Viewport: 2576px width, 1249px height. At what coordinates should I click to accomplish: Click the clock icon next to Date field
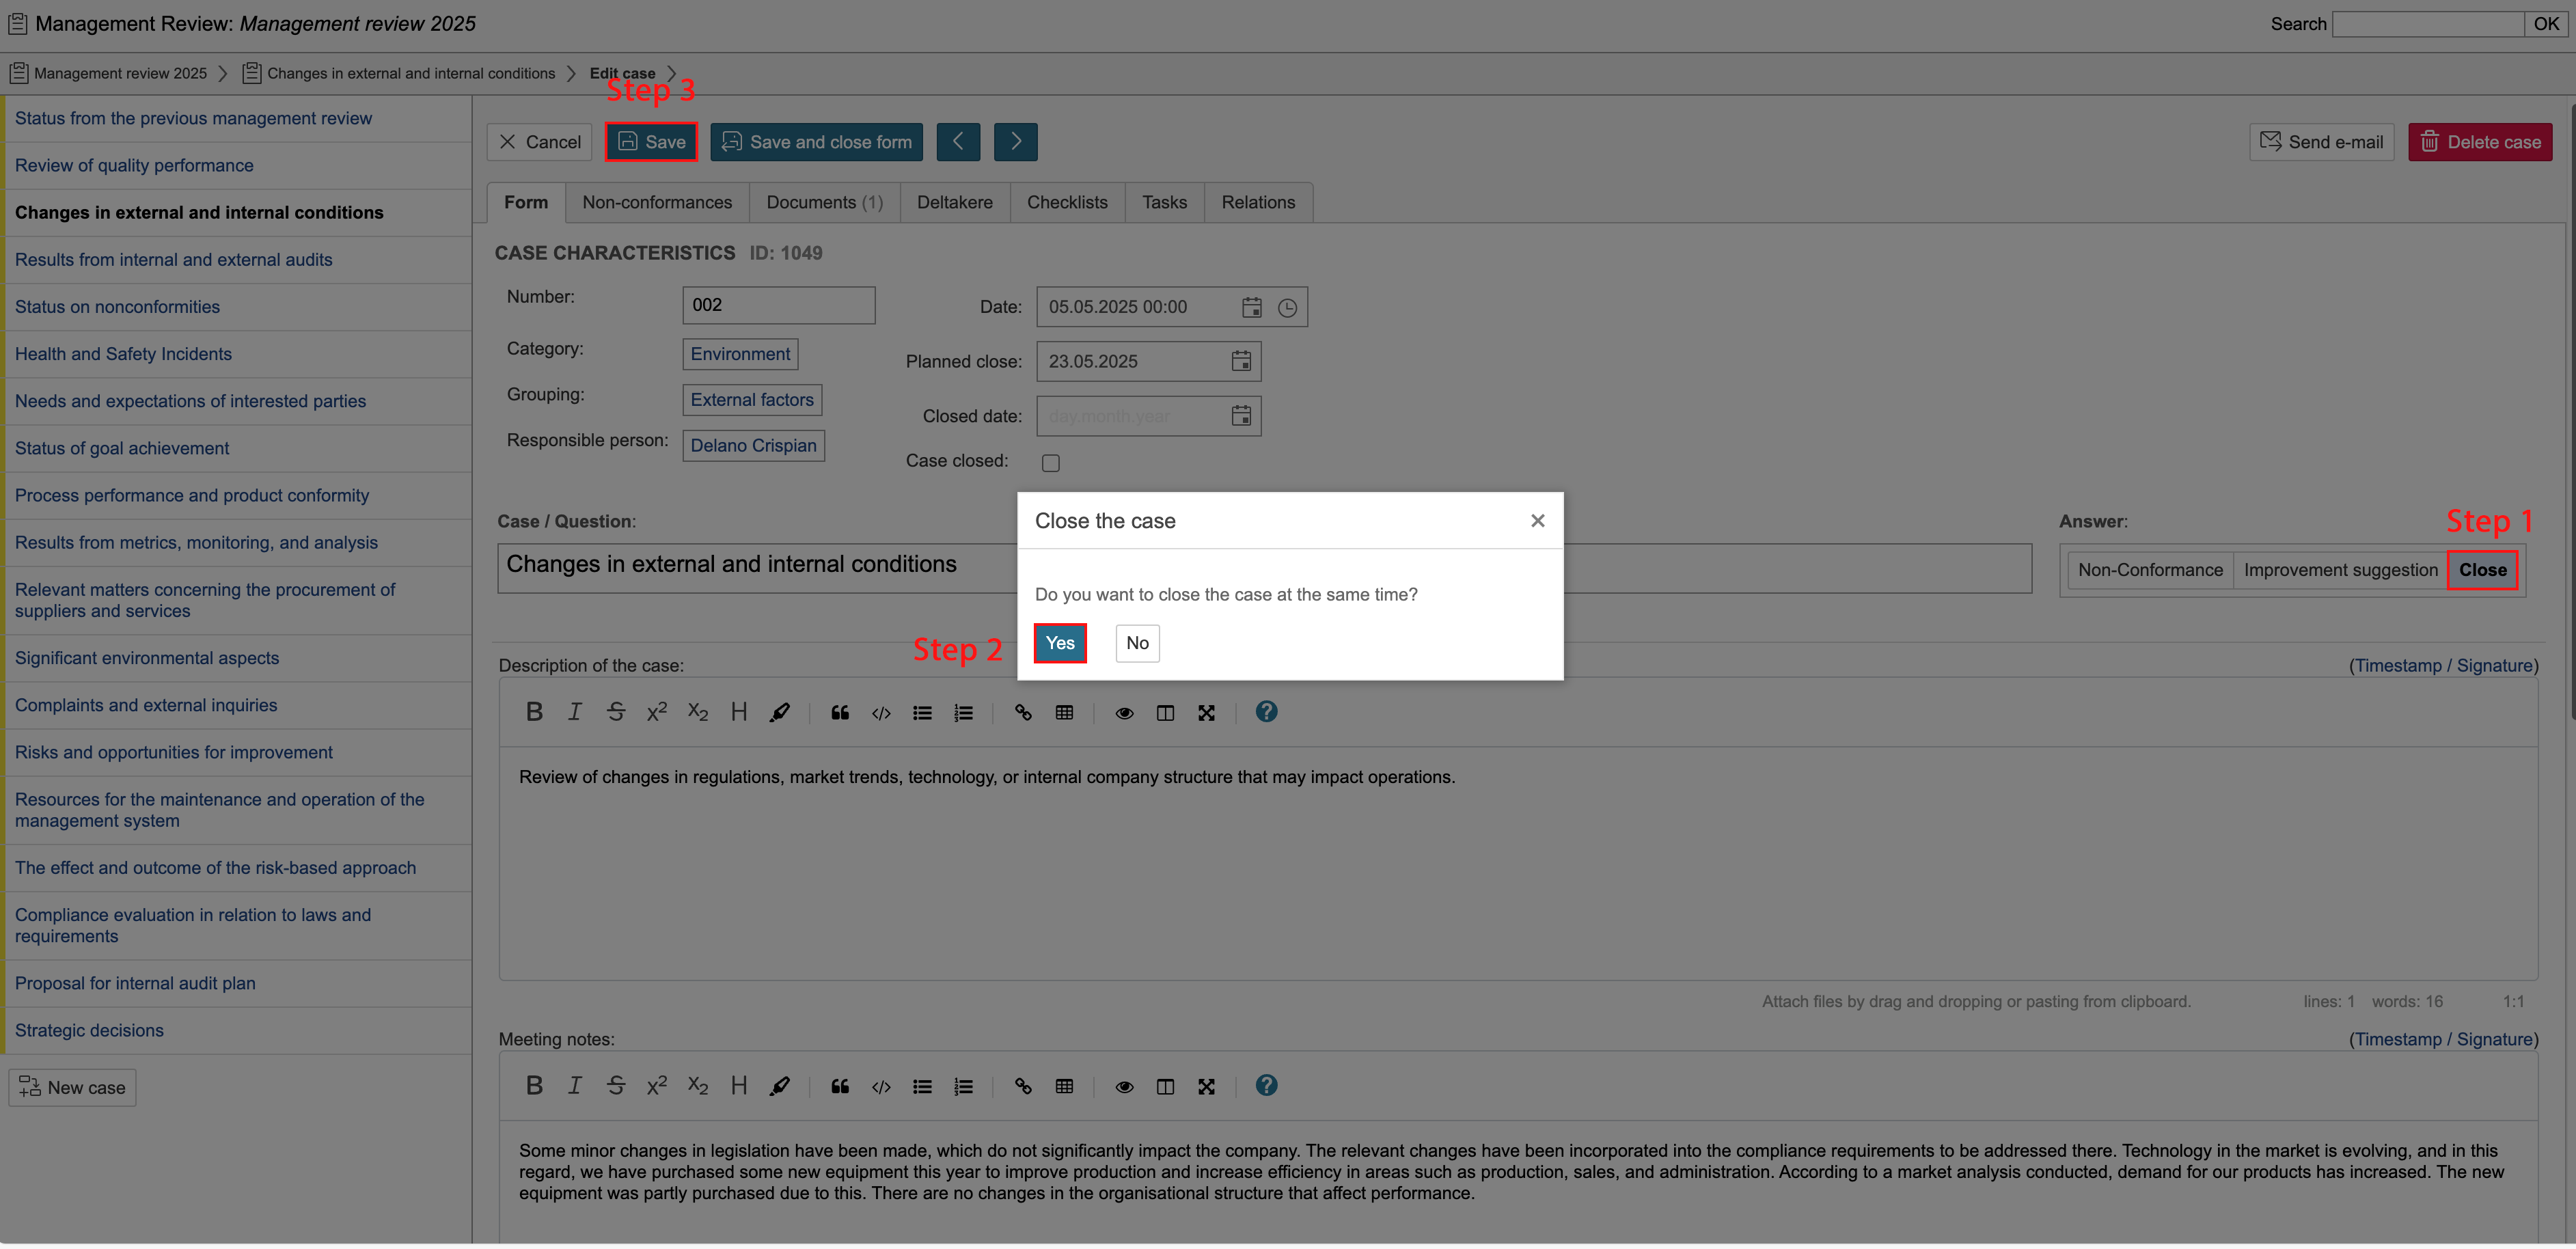coord(1287,308)
